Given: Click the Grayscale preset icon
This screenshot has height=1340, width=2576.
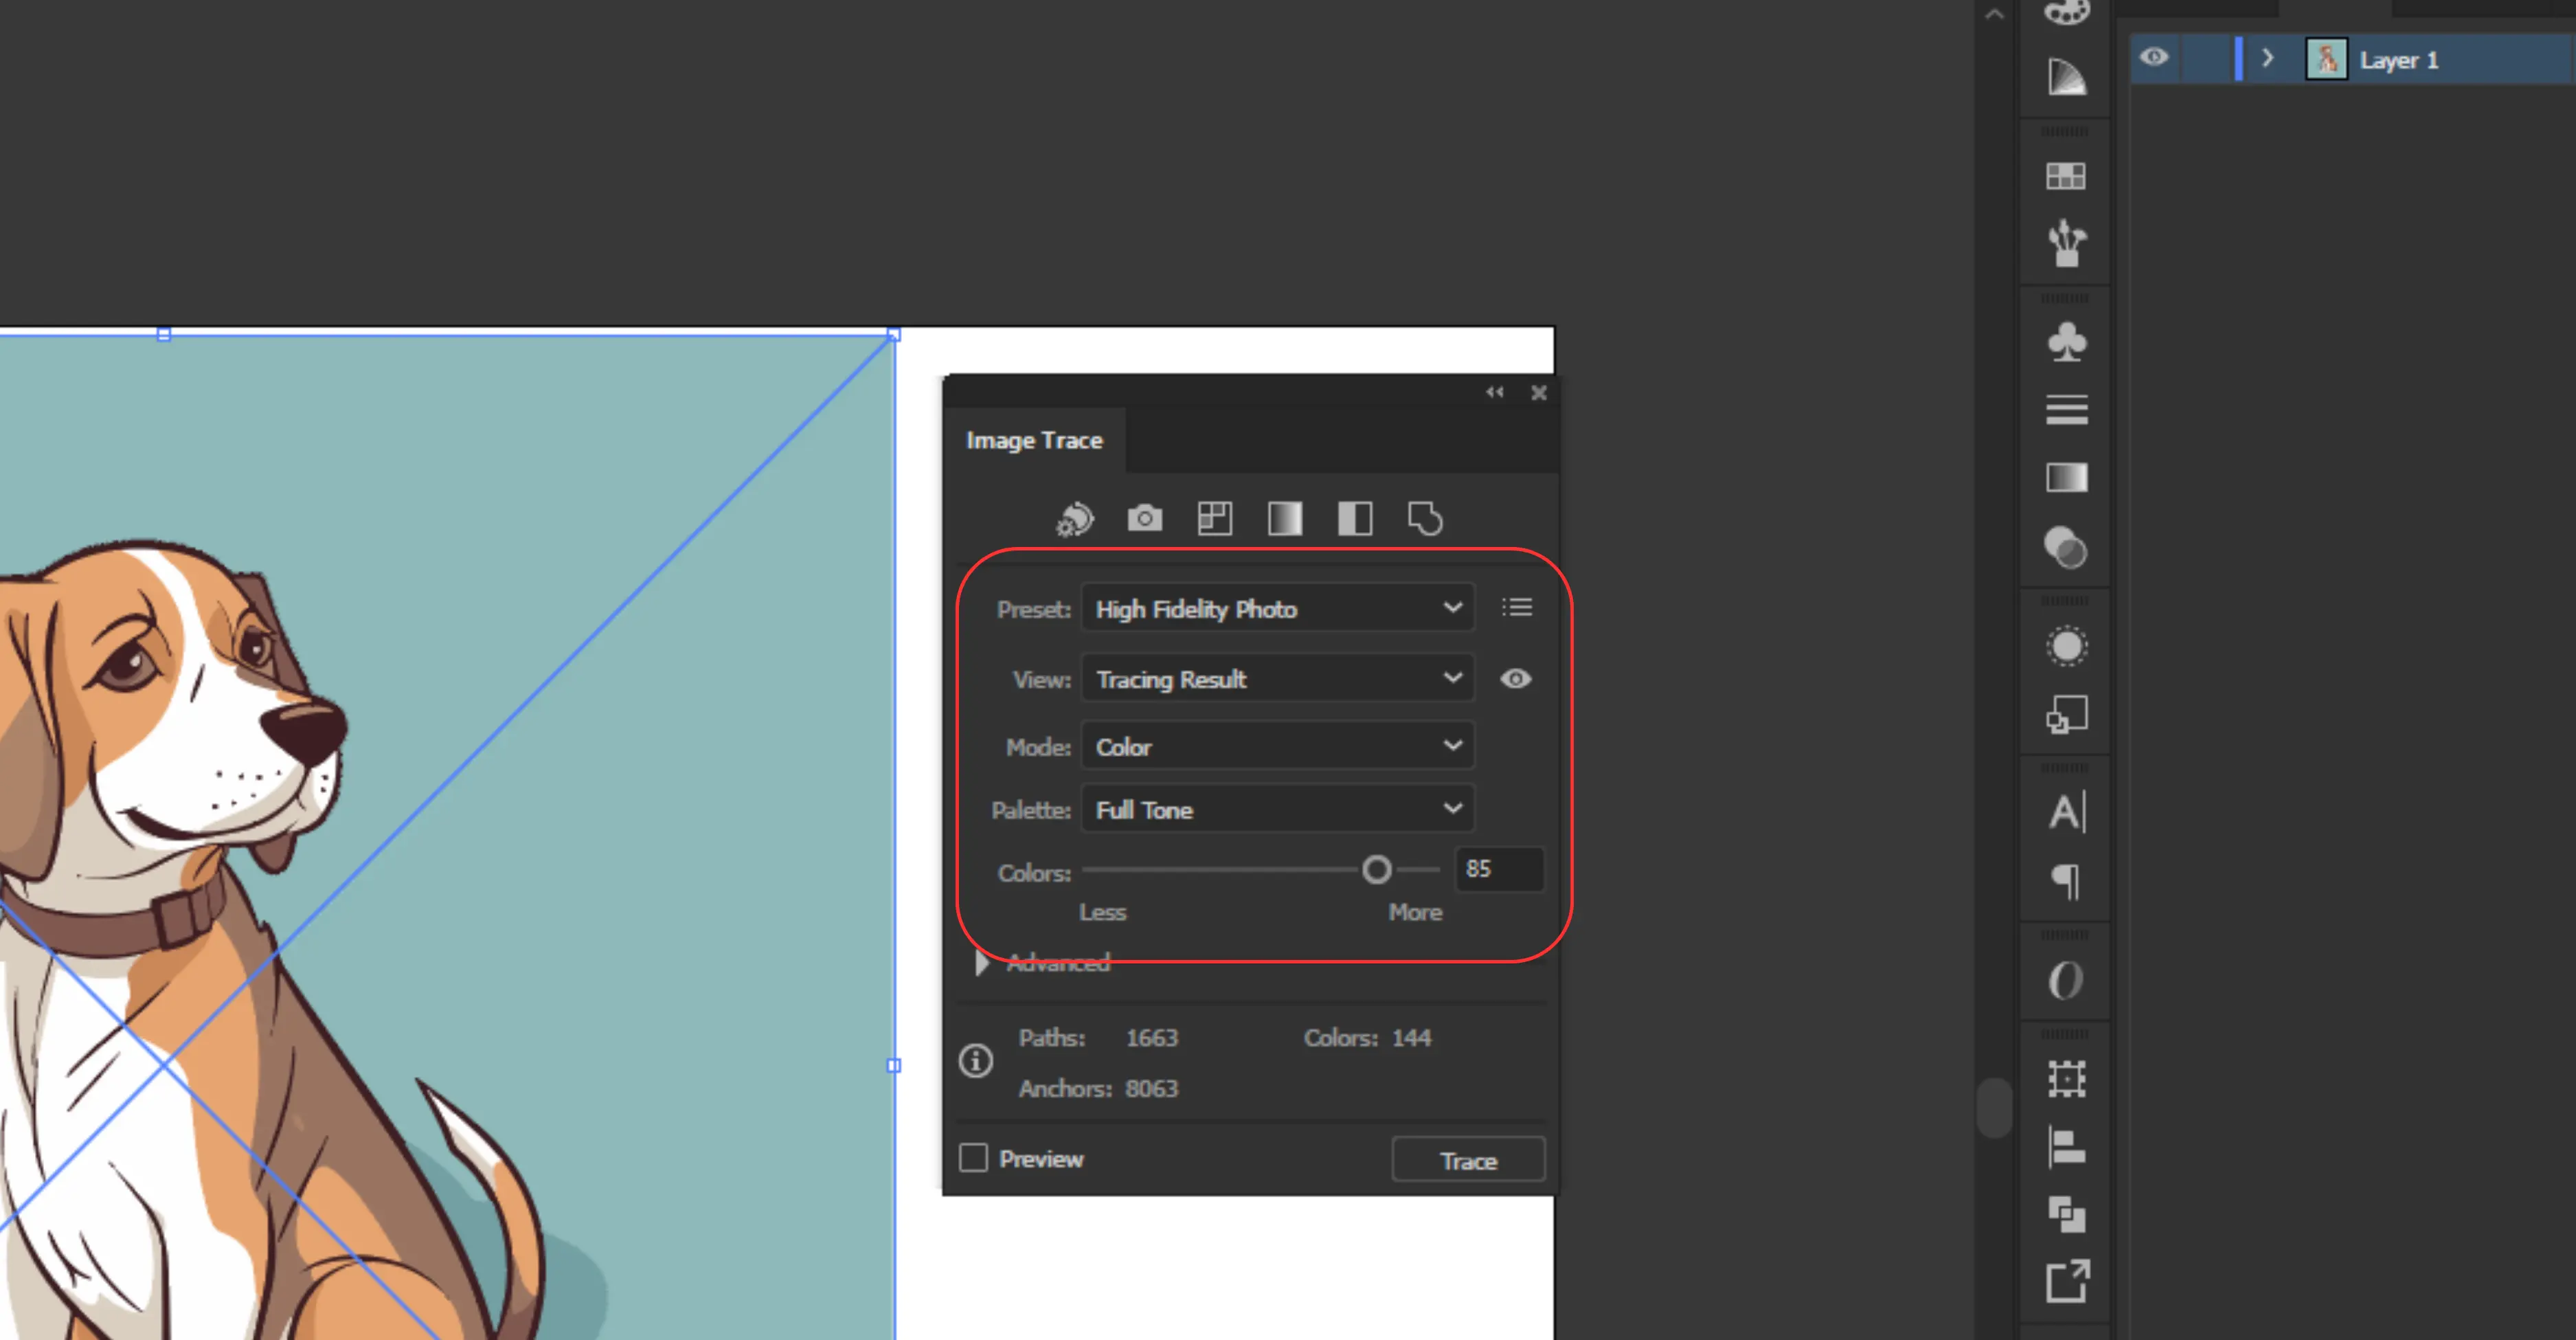Looking at the screenshot, I should tap(1285, 518).
